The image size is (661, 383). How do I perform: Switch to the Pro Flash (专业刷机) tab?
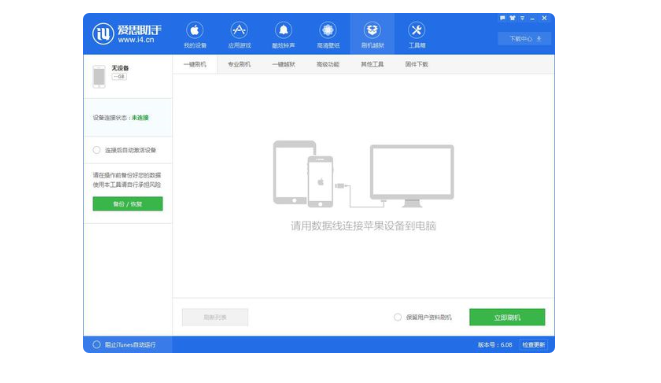[239, 64]
